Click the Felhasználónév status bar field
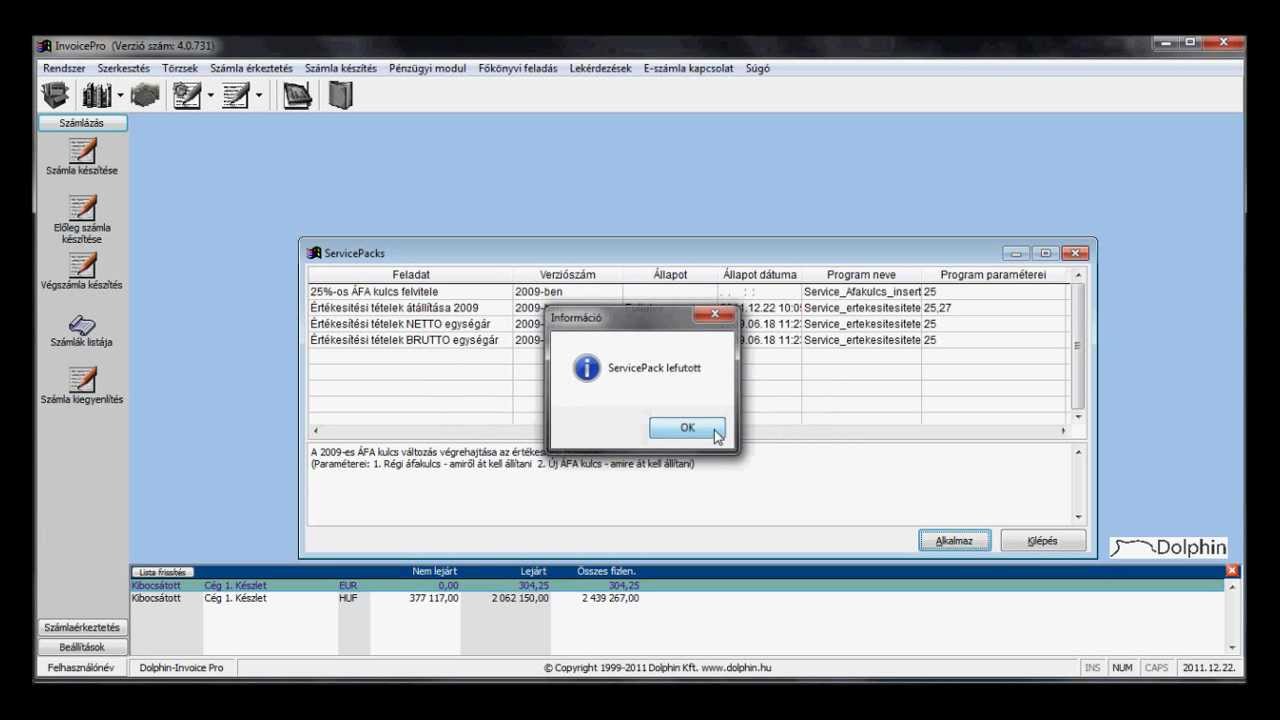 [x=81, y=667]
